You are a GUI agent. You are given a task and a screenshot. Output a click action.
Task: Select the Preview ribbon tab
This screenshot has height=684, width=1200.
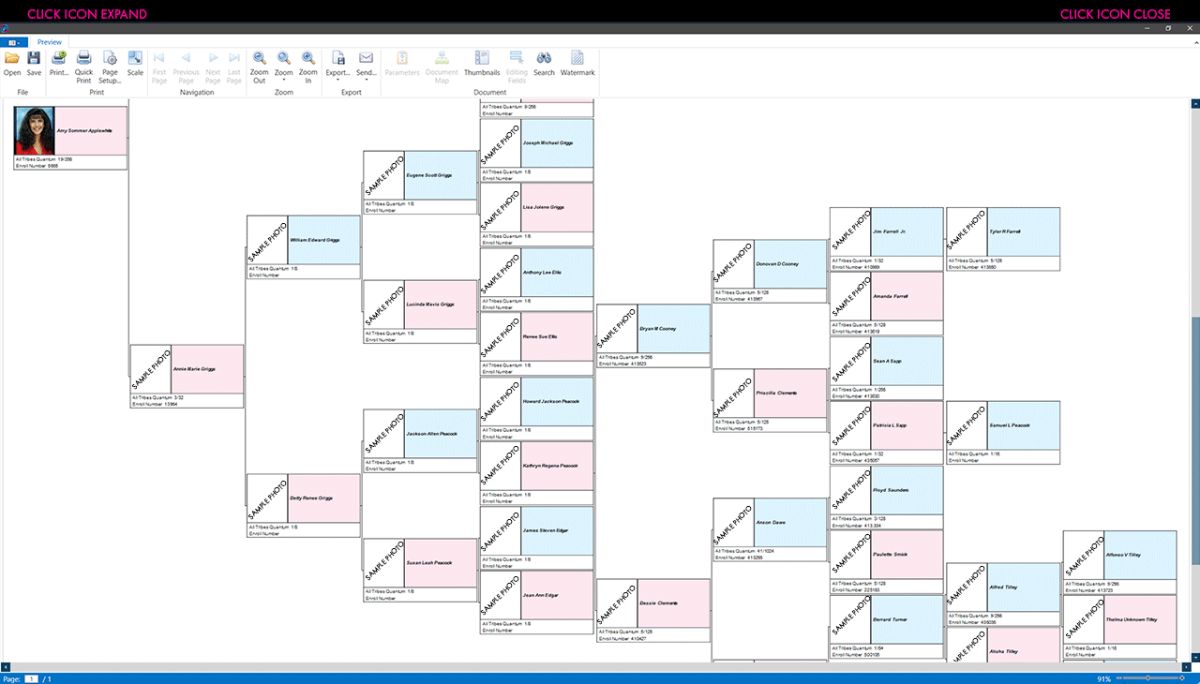(x=50, y=42)
